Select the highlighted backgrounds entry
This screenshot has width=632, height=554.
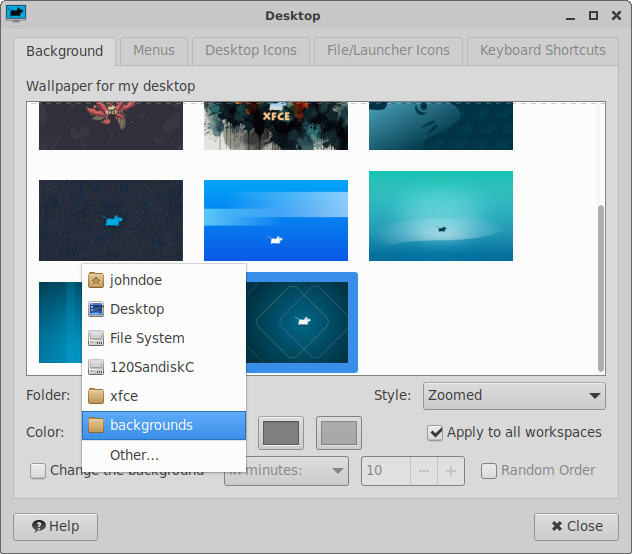coord(164,425)
